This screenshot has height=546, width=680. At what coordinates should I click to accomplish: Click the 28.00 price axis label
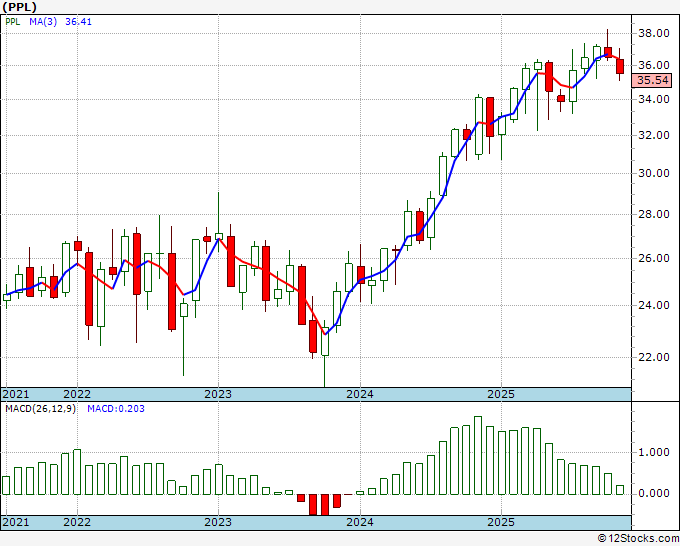(x=654, y=214)
